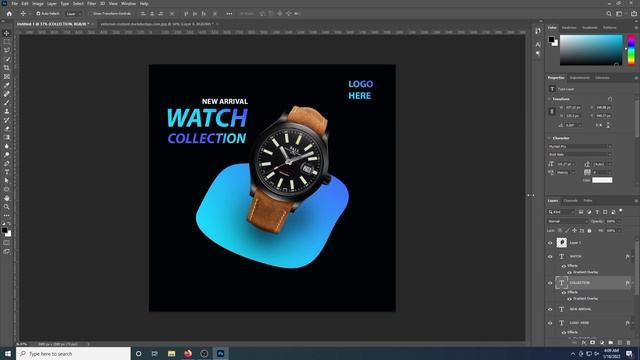Open the Window menu
640x360 pixels.
point(128,4)
